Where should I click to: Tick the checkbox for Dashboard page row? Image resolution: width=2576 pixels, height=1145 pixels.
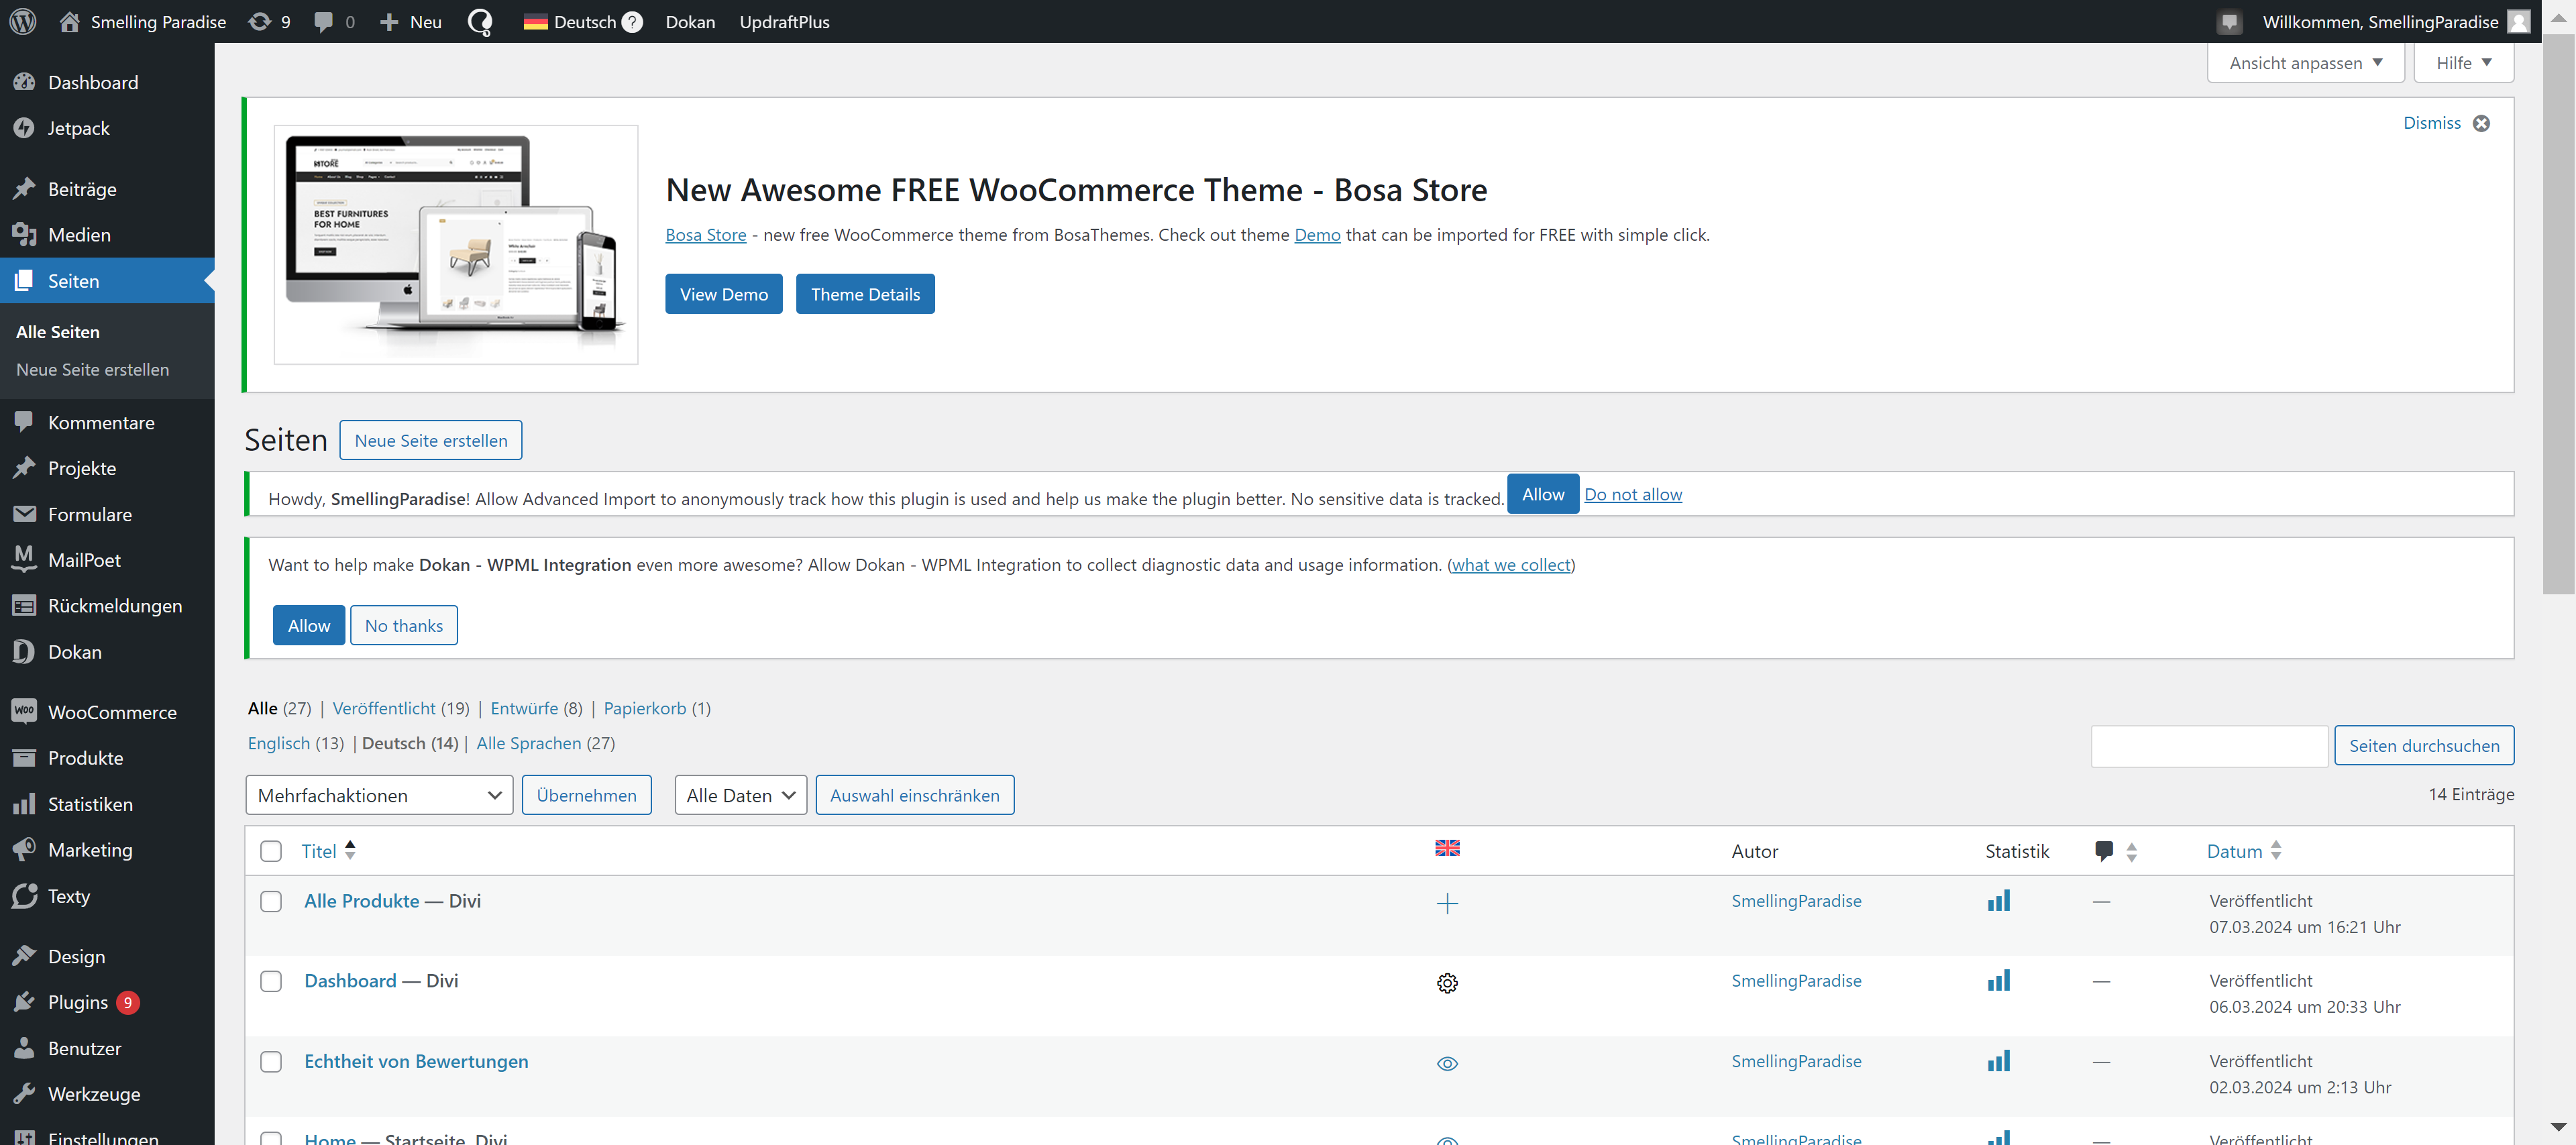pos(271,981)
